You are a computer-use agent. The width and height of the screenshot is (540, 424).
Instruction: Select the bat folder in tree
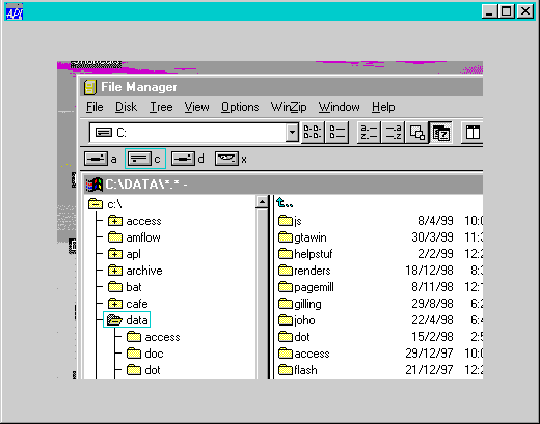click(124, 287)
